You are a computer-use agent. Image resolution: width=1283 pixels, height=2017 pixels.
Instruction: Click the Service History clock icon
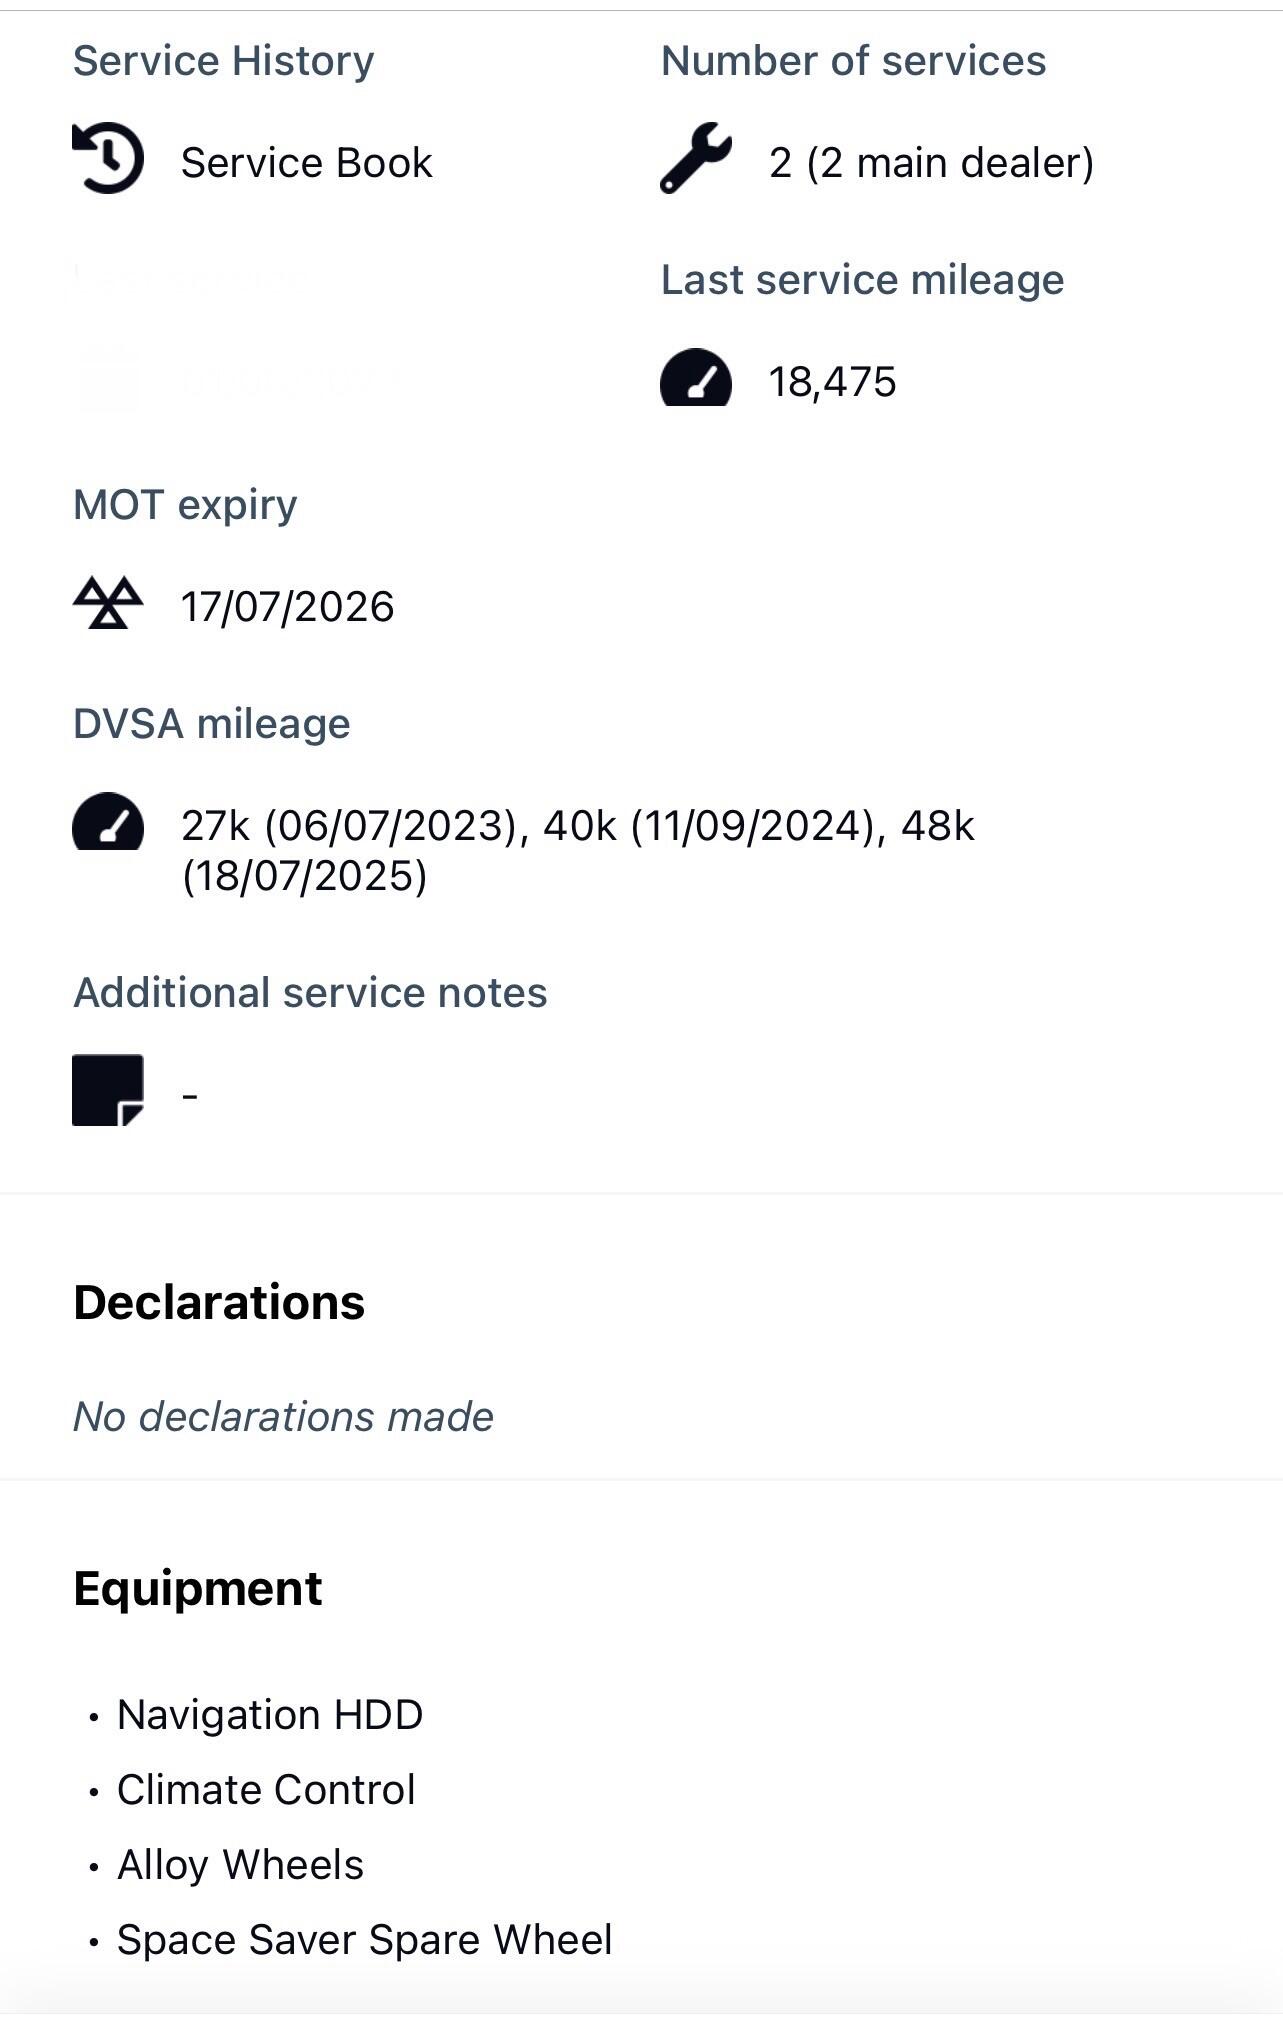click(108, 158)
